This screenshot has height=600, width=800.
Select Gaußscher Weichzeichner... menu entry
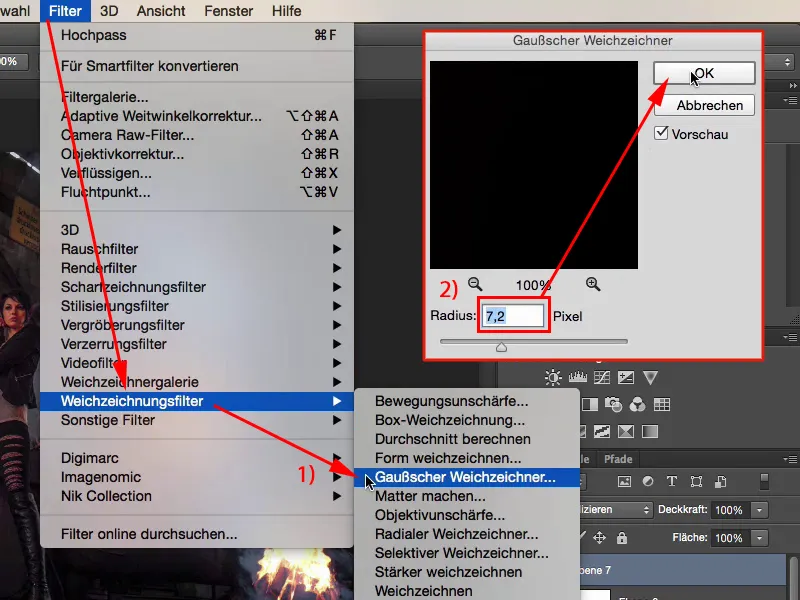pos(467,477)
